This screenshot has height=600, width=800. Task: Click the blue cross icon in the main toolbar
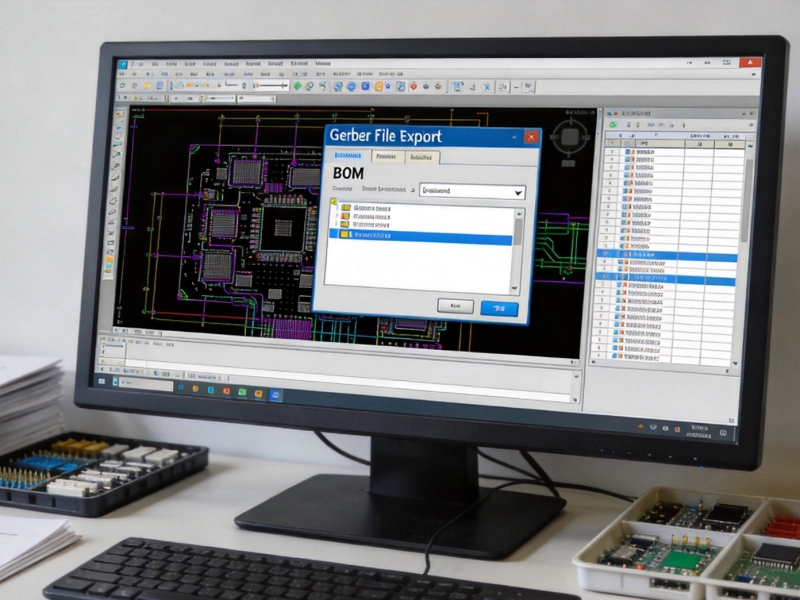pyautogui.click(x=487, y=87)
